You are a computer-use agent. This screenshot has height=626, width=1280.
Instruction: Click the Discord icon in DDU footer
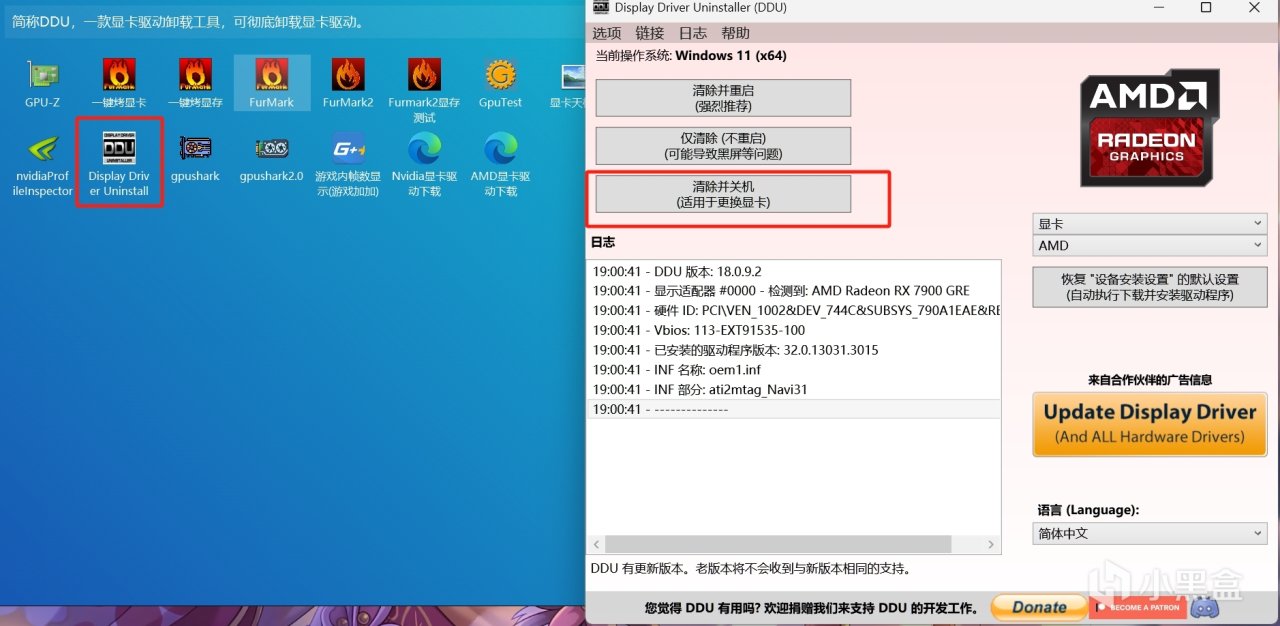coord(1204,606)
